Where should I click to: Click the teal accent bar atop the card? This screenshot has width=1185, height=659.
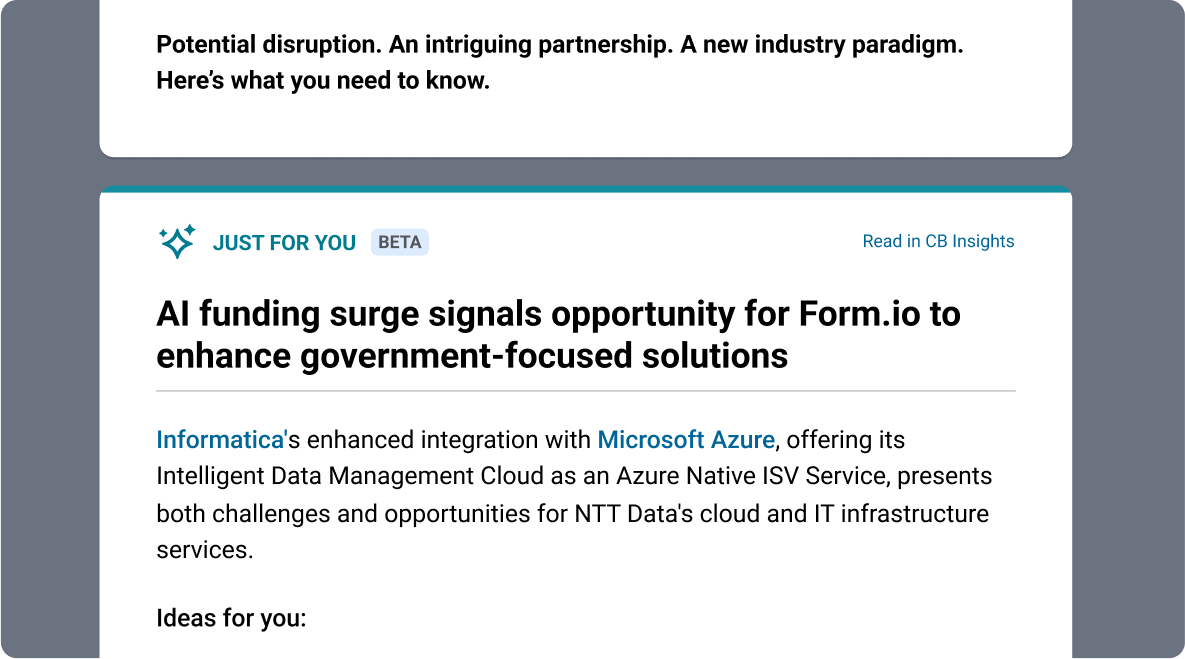tap(585, 188)
